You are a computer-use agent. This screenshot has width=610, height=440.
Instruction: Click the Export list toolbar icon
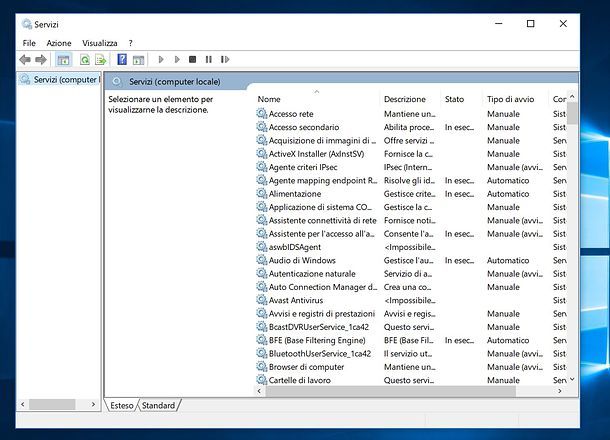coord(100,60)
